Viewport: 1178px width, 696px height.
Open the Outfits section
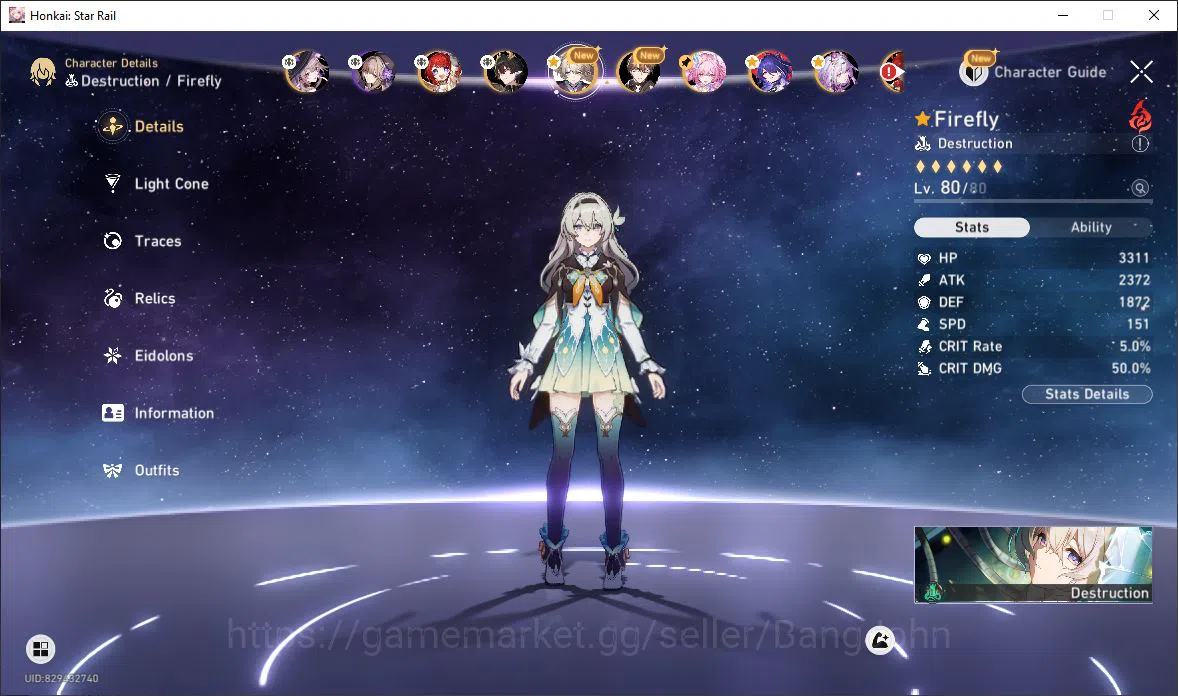coord(141,471)
